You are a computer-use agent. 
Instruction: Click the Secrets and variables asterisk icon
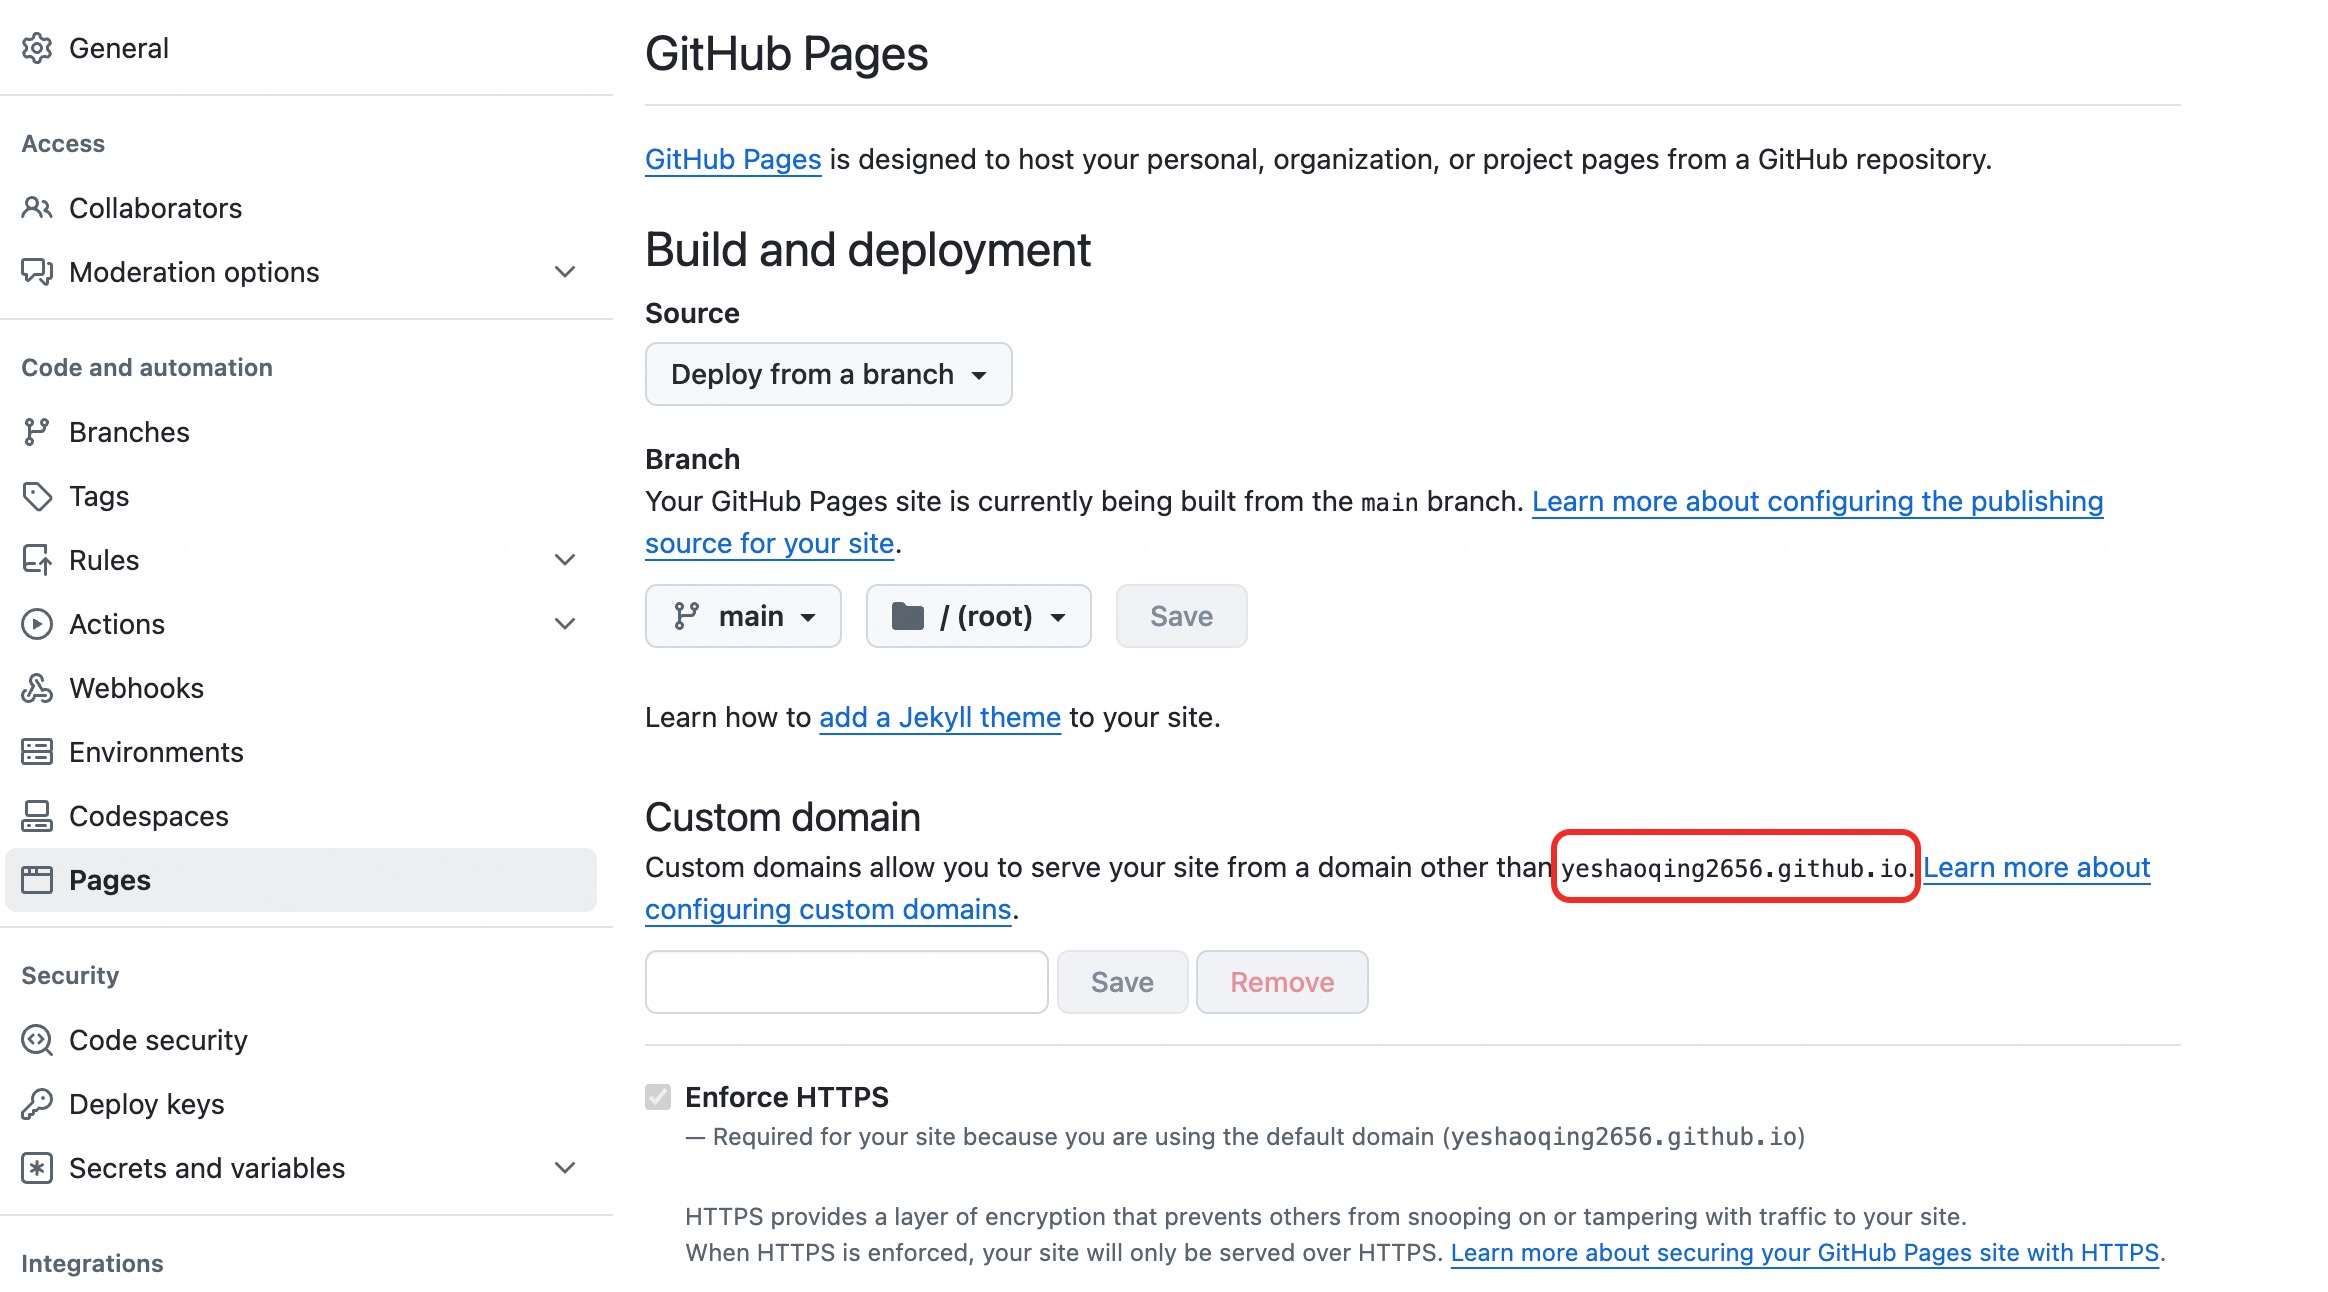click(x=37, y=1168)
